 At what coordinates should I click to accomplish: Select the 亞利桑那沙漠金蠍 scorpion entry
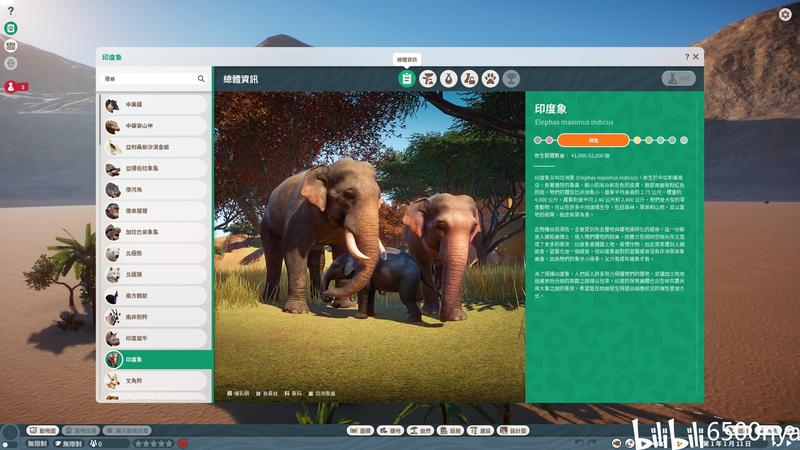[x=155, y=147]
